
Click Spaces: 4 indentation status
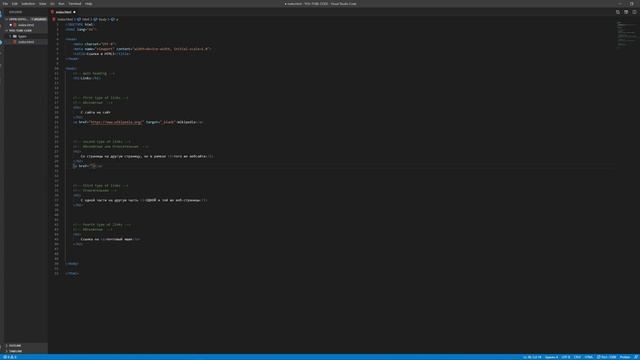pos(551,357)
